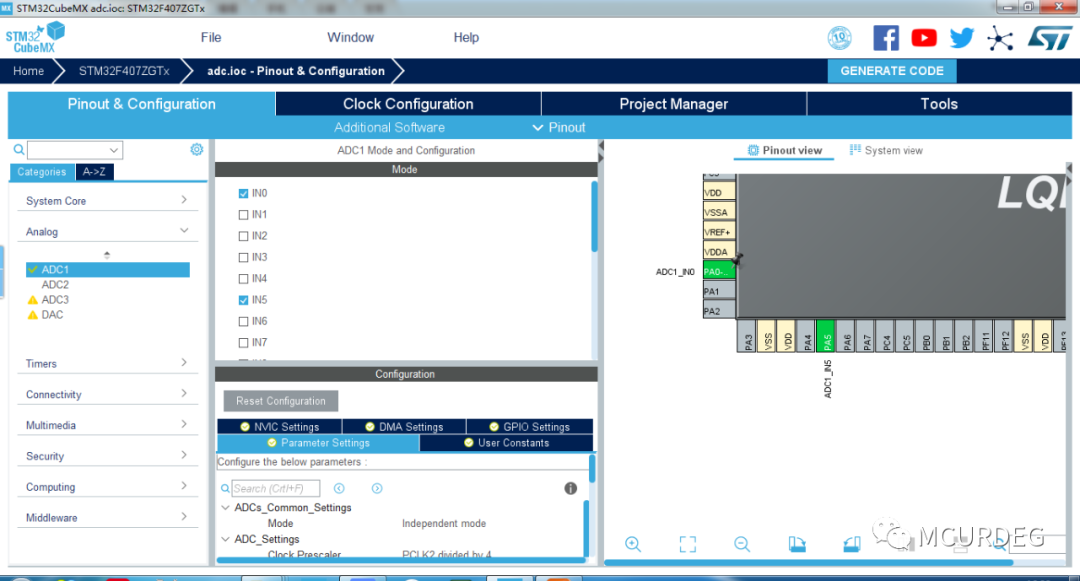The width and height of the screenshot is (1080, 581).
Task: Open the categories settings gear icon
Action: pyautogui.click(x=196, y=149)
